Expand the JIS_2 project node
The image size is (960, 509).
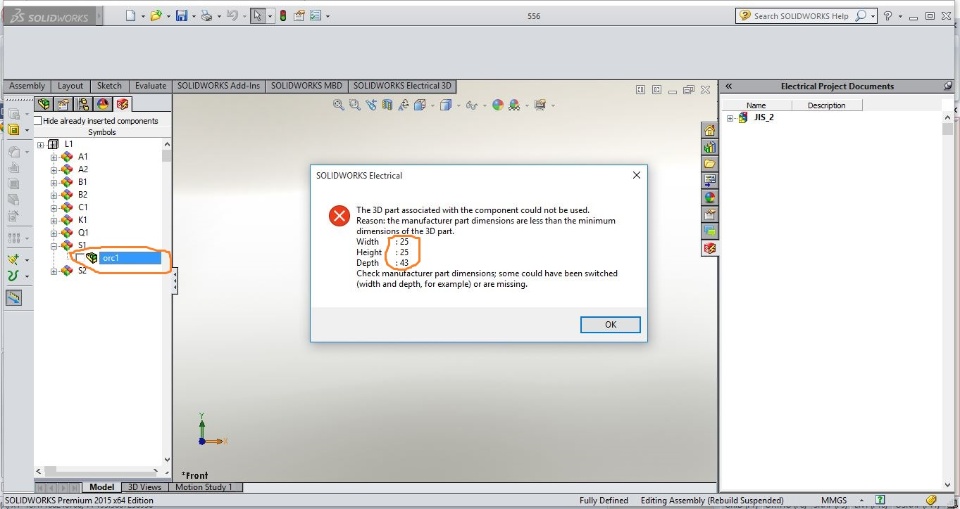(730, 118)
